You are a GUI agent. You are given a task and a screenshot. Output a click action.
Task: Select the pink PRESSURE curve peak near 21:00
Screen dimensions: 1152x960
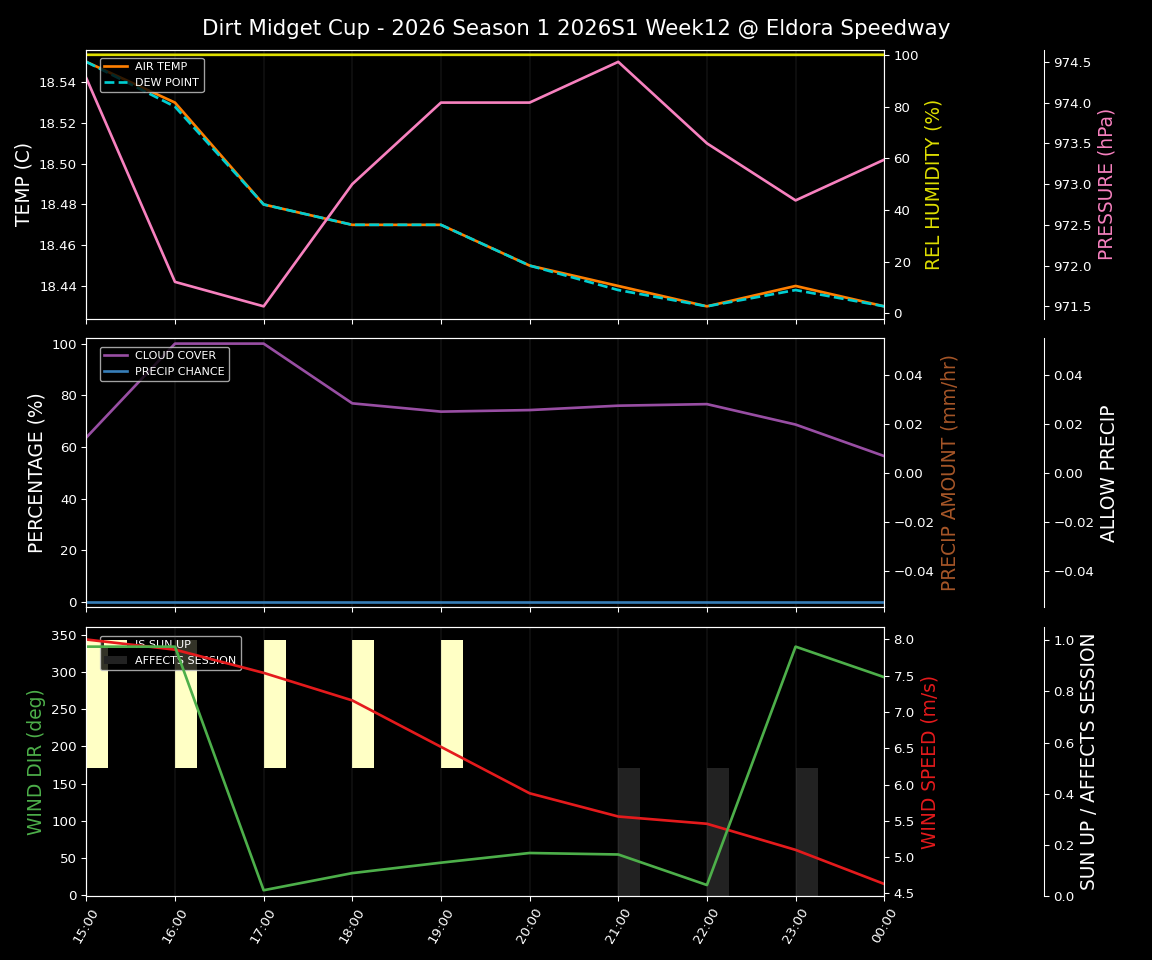point(616,62)
